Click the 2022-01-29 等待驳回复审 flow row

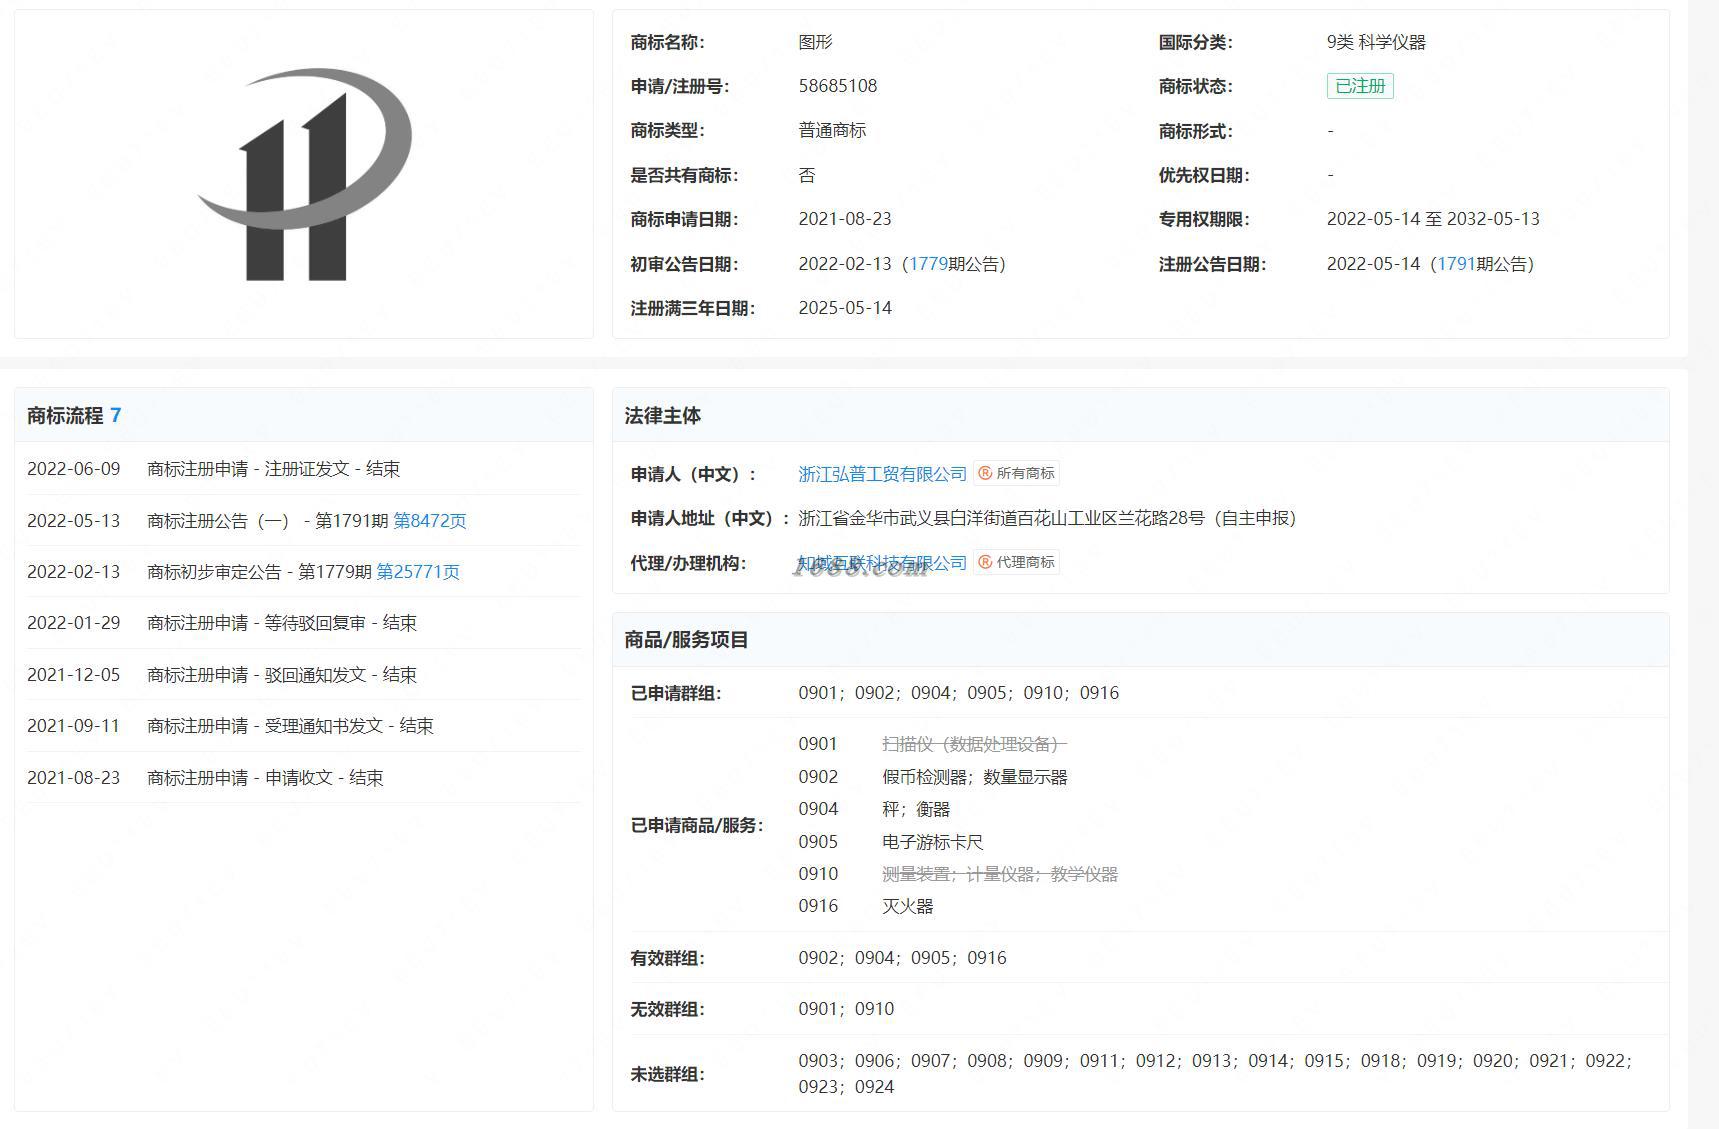tap(304, 623)
